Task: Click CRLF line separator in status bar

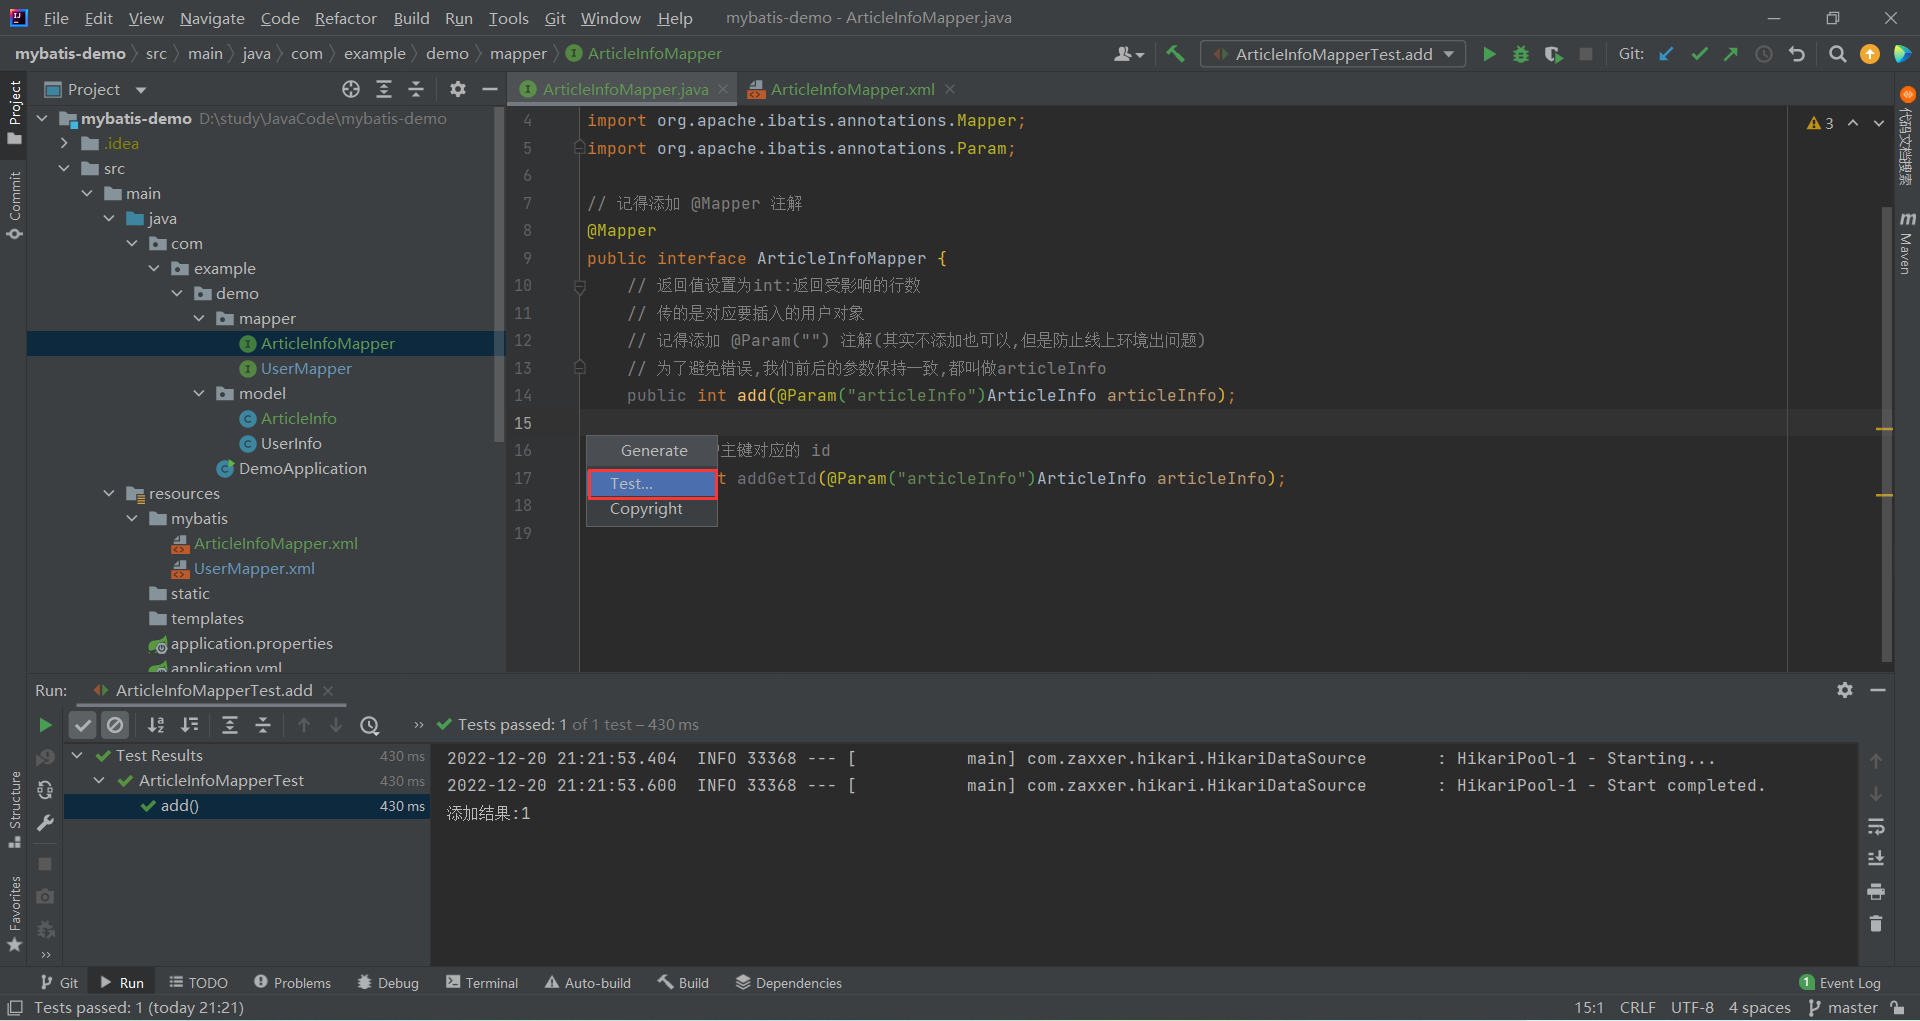Action: coord(1638,1008)
